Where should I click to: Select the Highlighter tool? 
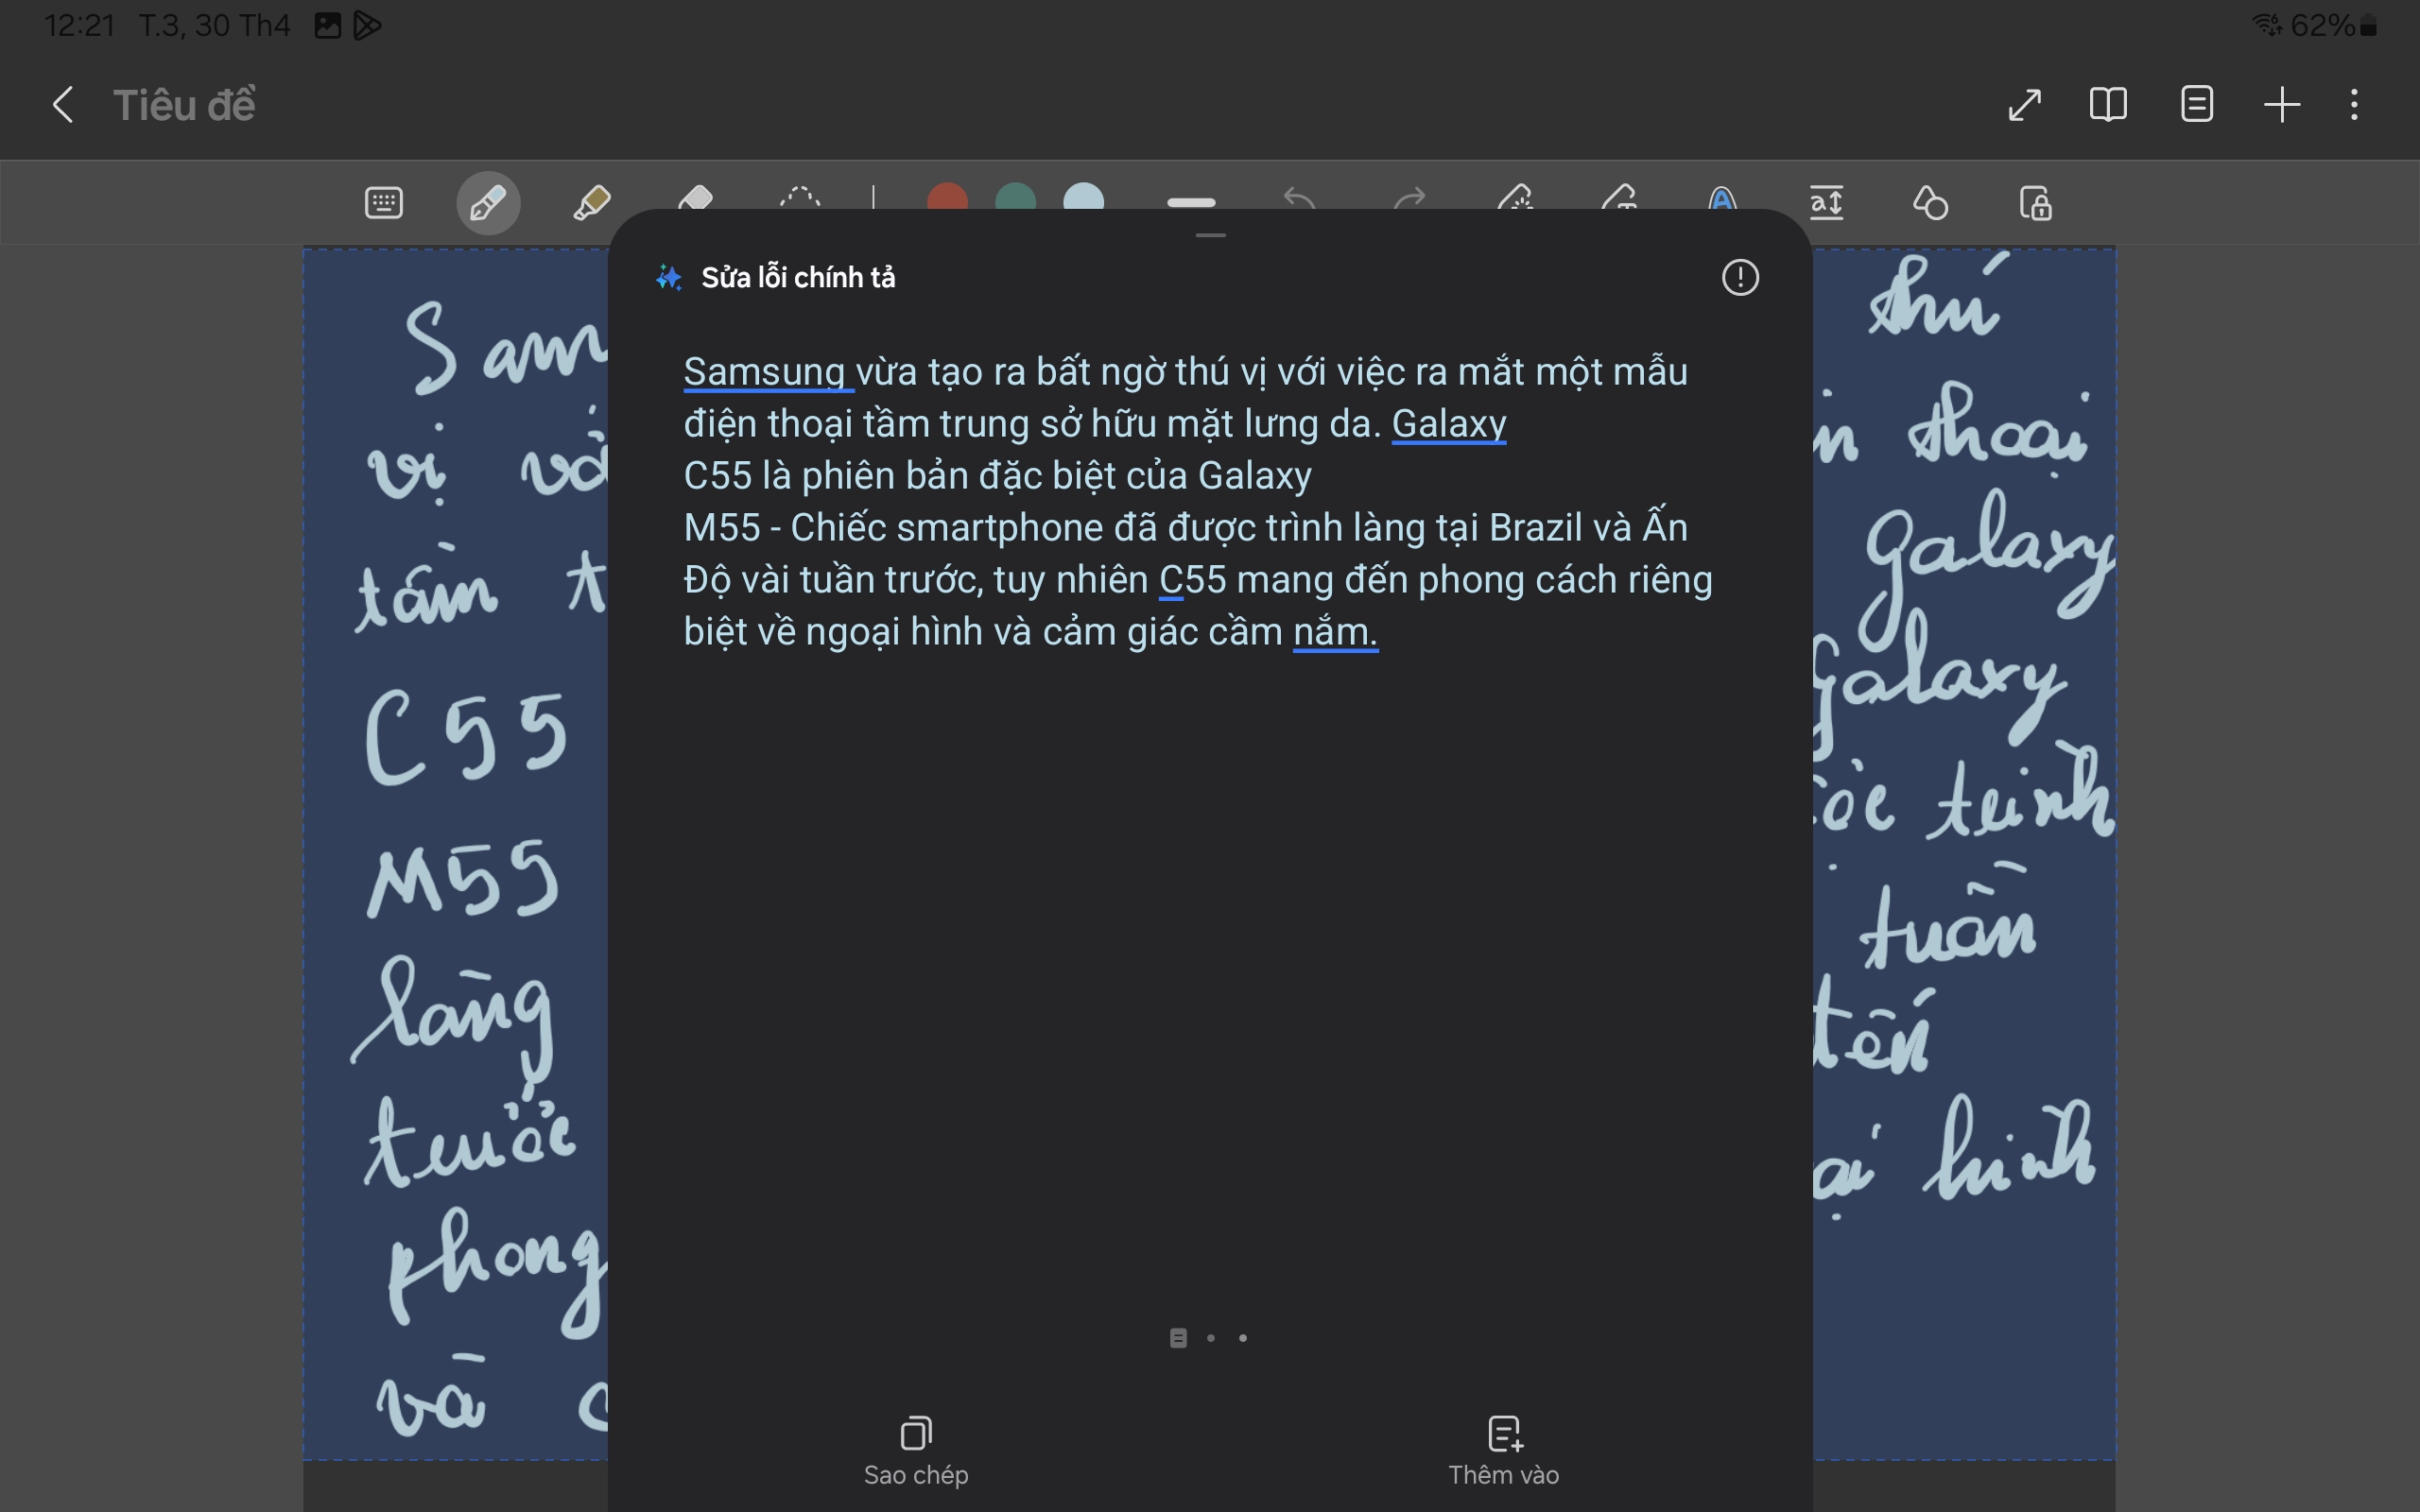[x=592, y=203]
